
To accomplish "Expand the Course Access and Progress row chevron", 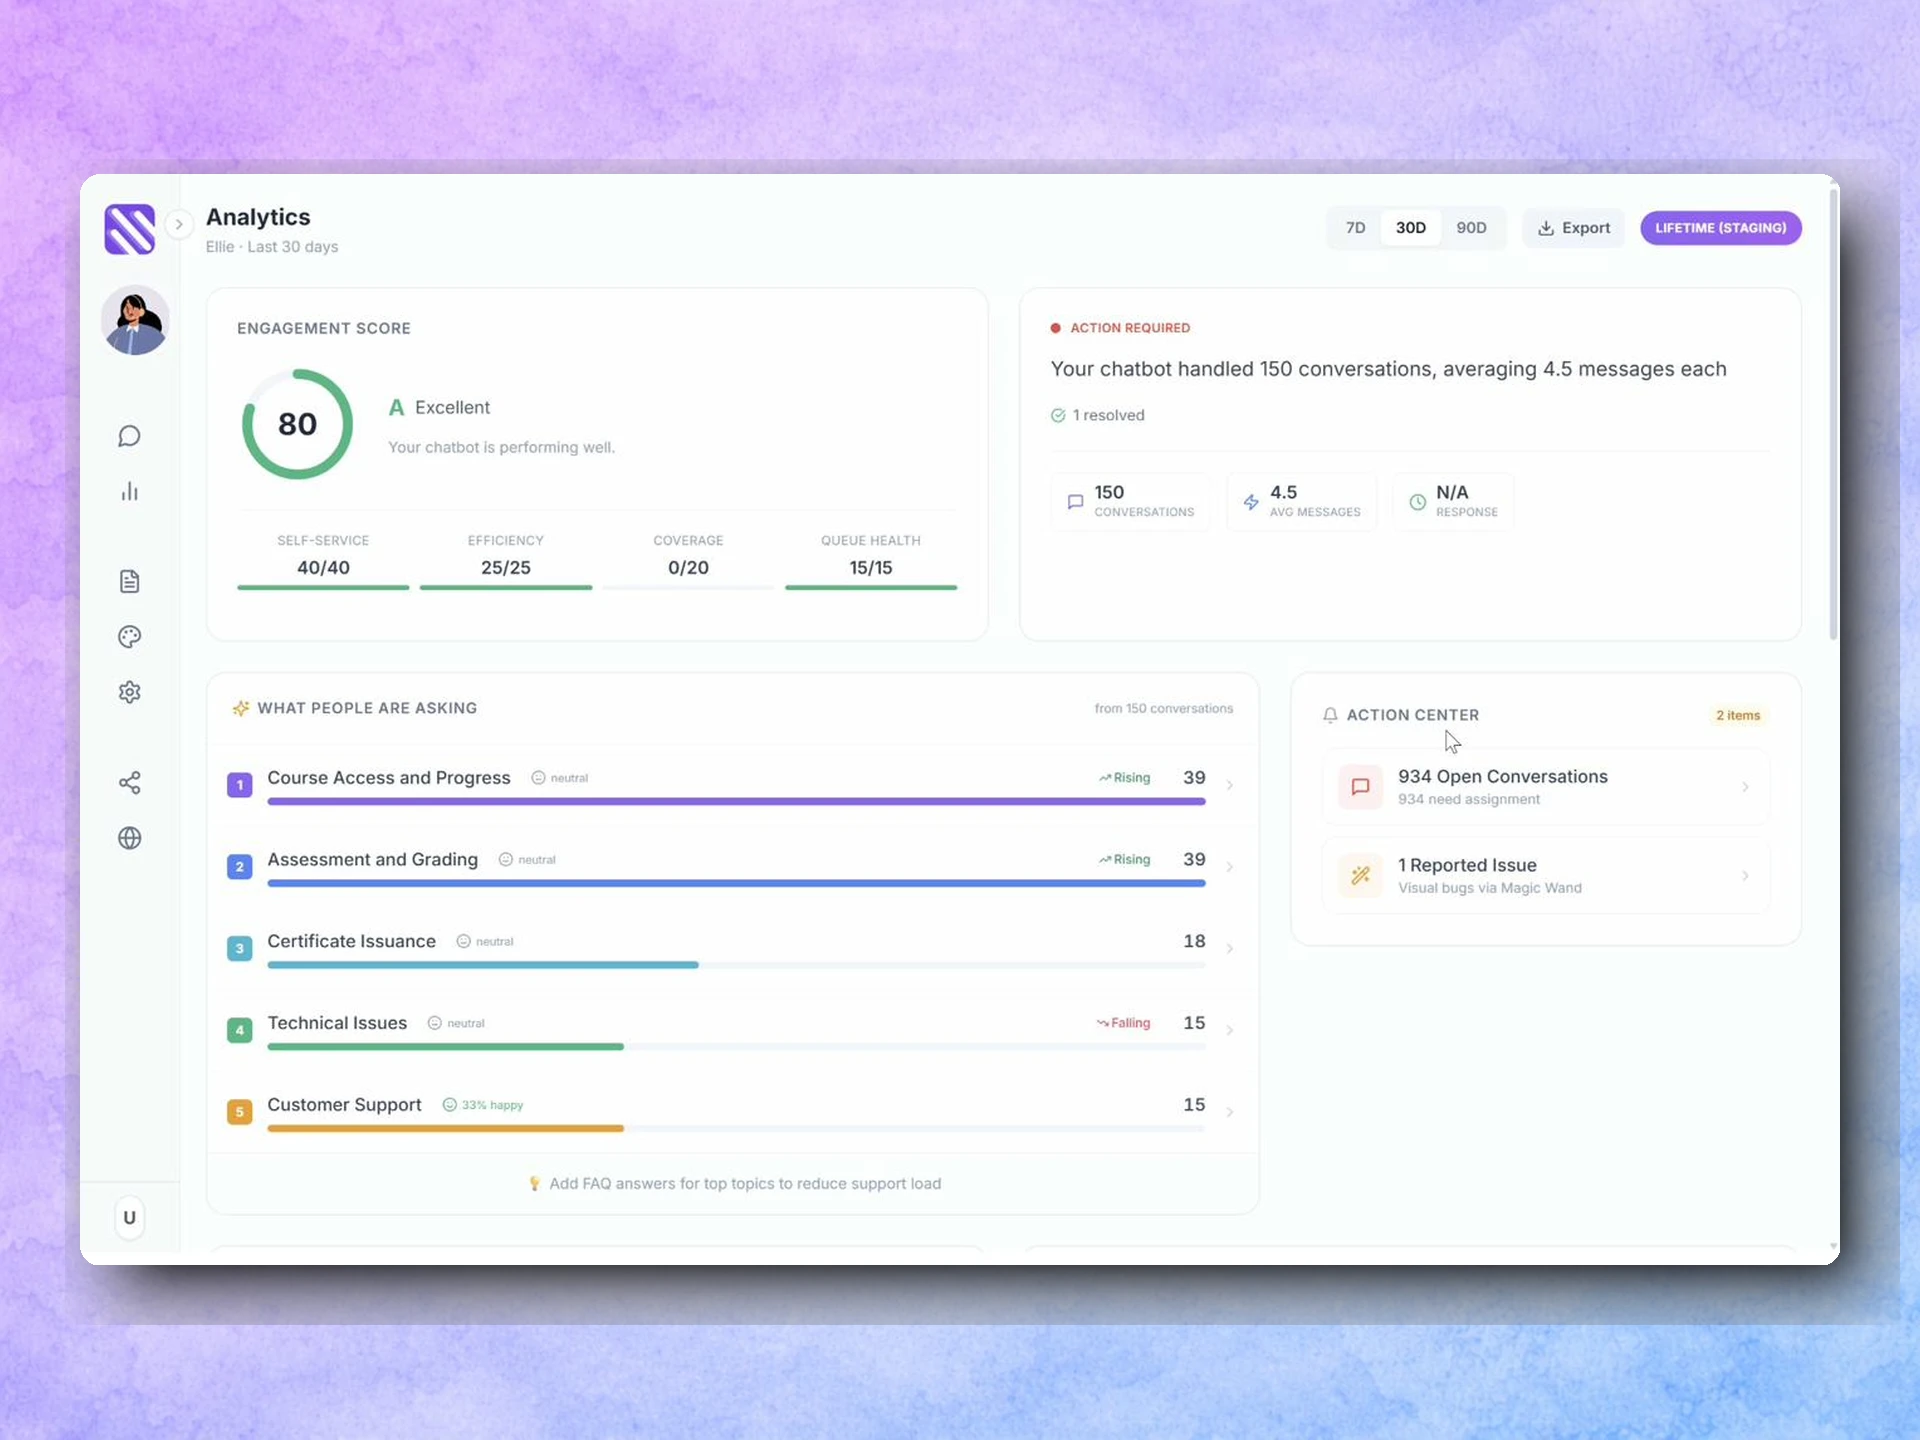I will (1229, 785).
